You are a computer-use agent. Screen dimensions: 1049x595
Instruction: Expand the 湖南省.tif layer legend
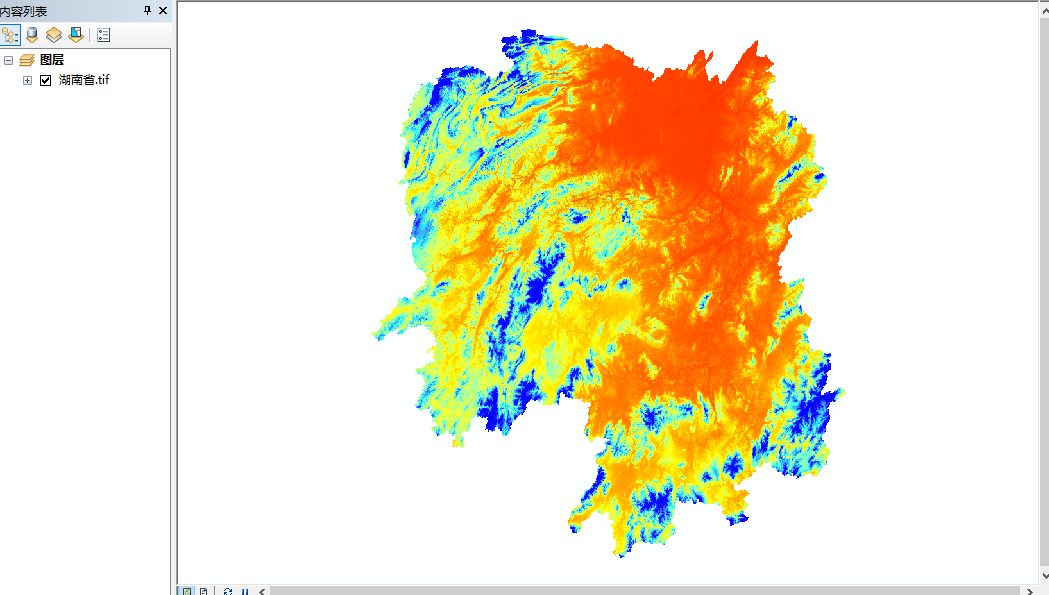27,80
